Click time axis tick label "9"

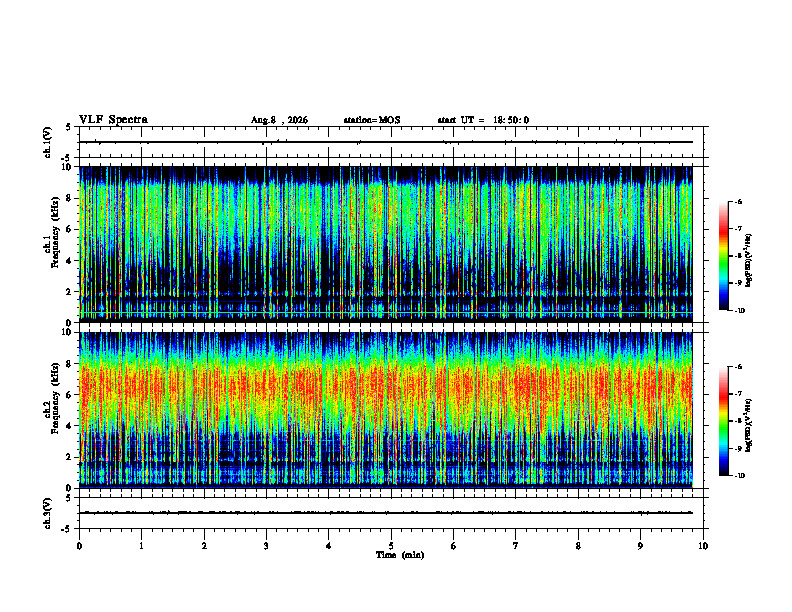pos(640,546)
